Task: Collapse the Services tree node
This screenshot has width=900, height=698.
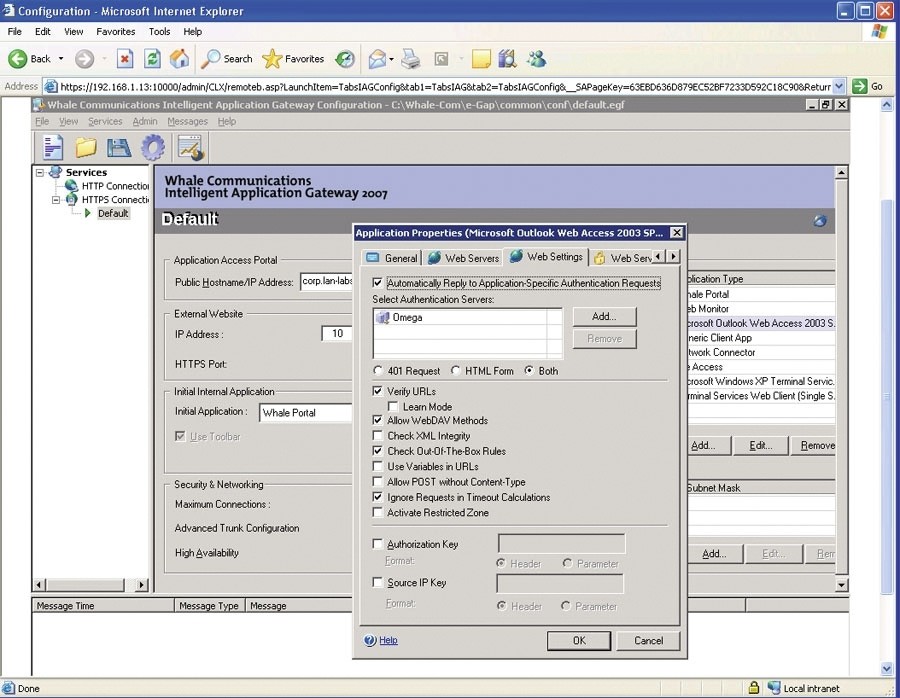Action: coord(40,172)
